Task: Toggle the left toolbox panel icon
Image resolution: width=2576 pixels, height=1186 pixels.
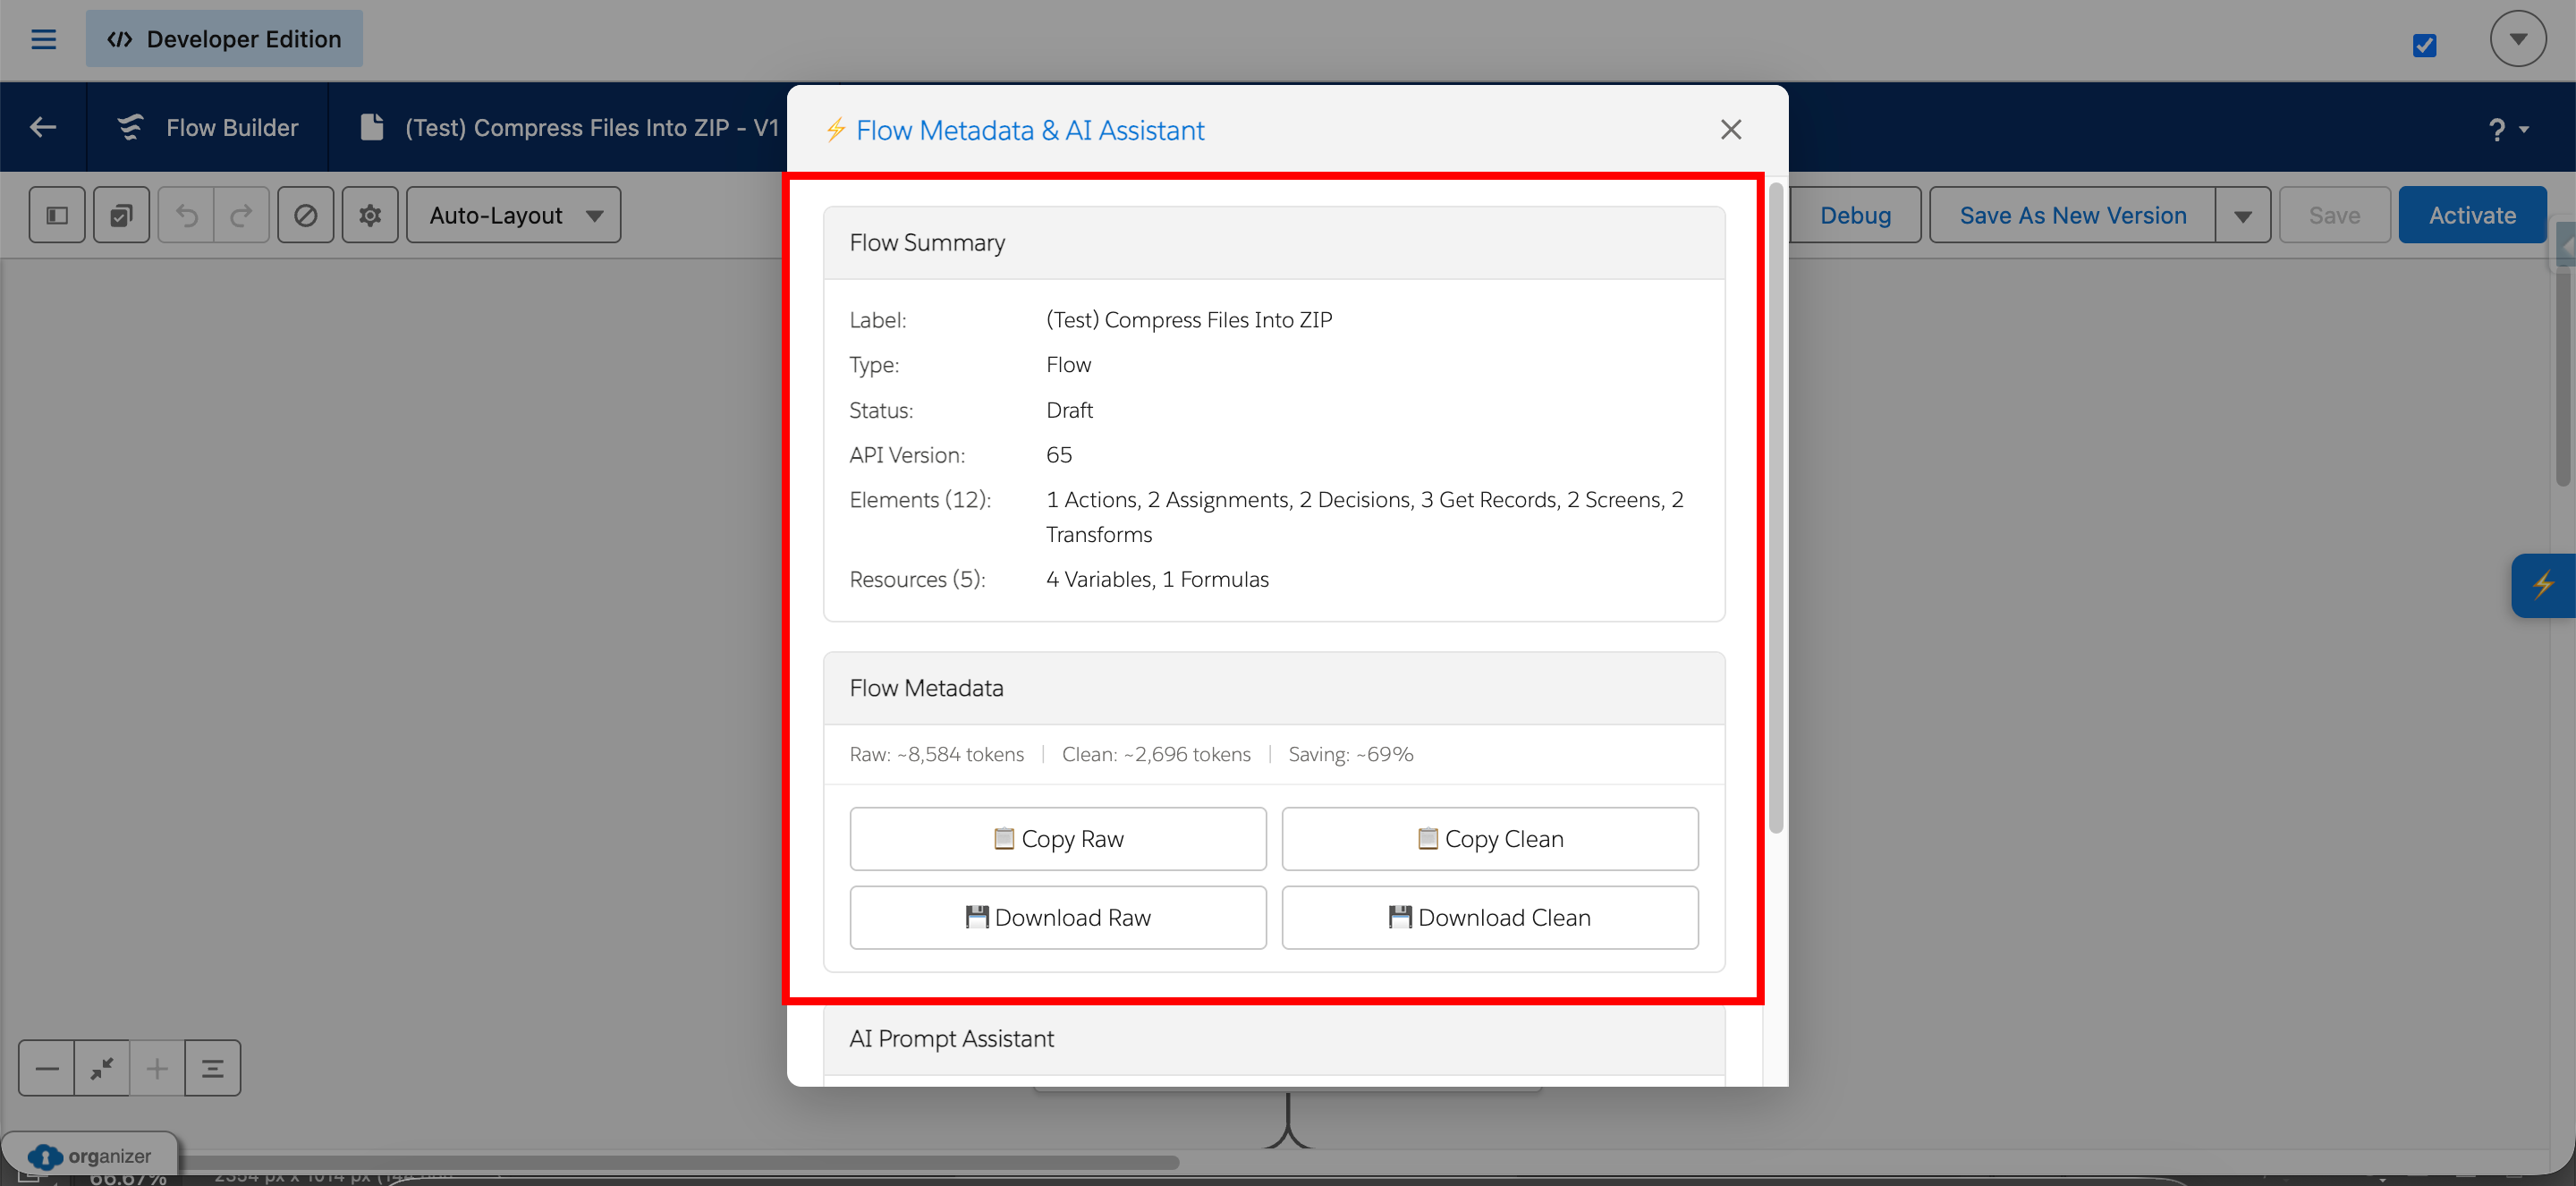Action: (x=57, y=214)
